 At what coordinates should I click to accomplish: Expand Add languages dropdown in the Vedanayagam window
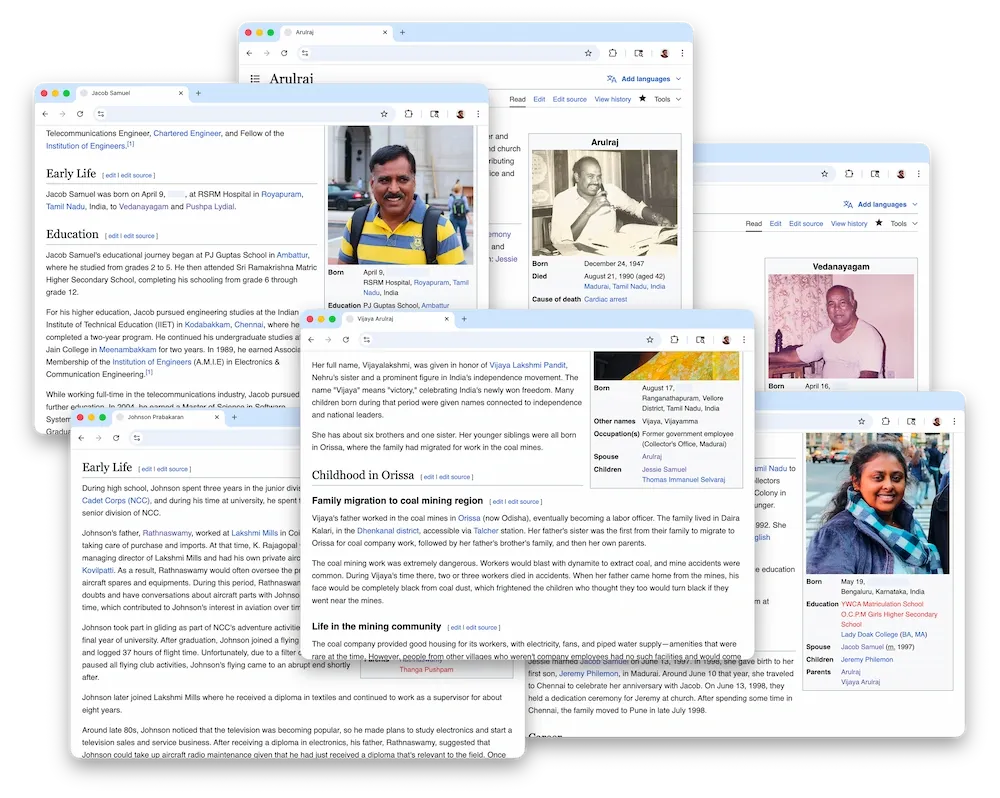coord(881,205)
